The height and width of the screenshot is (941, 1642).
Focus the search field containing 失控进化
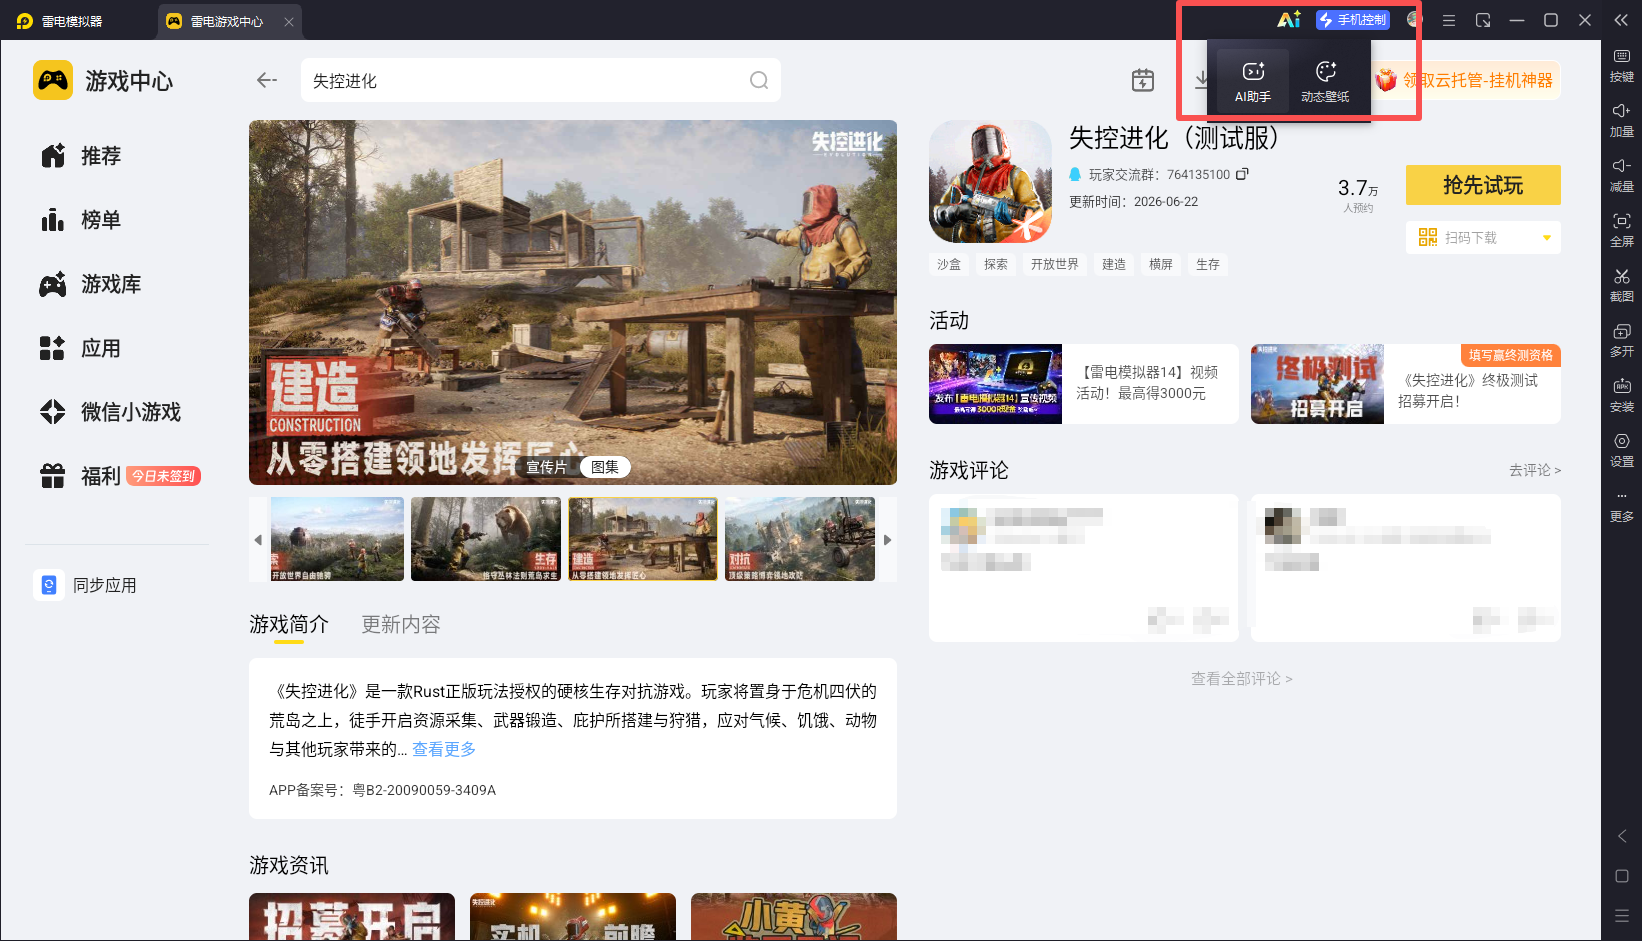[x=541, y=80]
